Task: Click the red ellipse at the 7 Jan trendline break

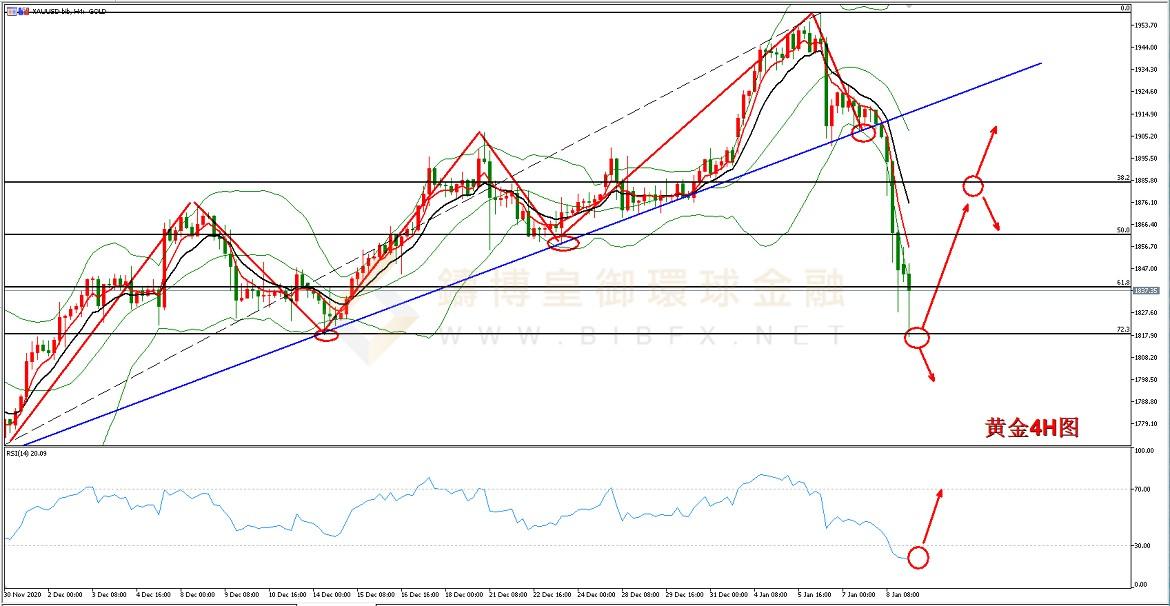Action: tap(863, 132)
